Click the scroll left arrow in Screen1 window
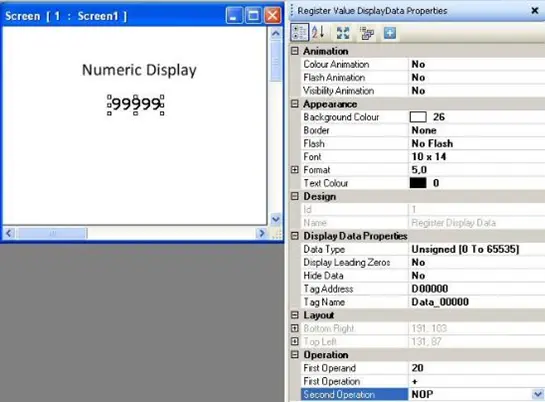Viewport: 545px width, 402px height. click(9, 233)
